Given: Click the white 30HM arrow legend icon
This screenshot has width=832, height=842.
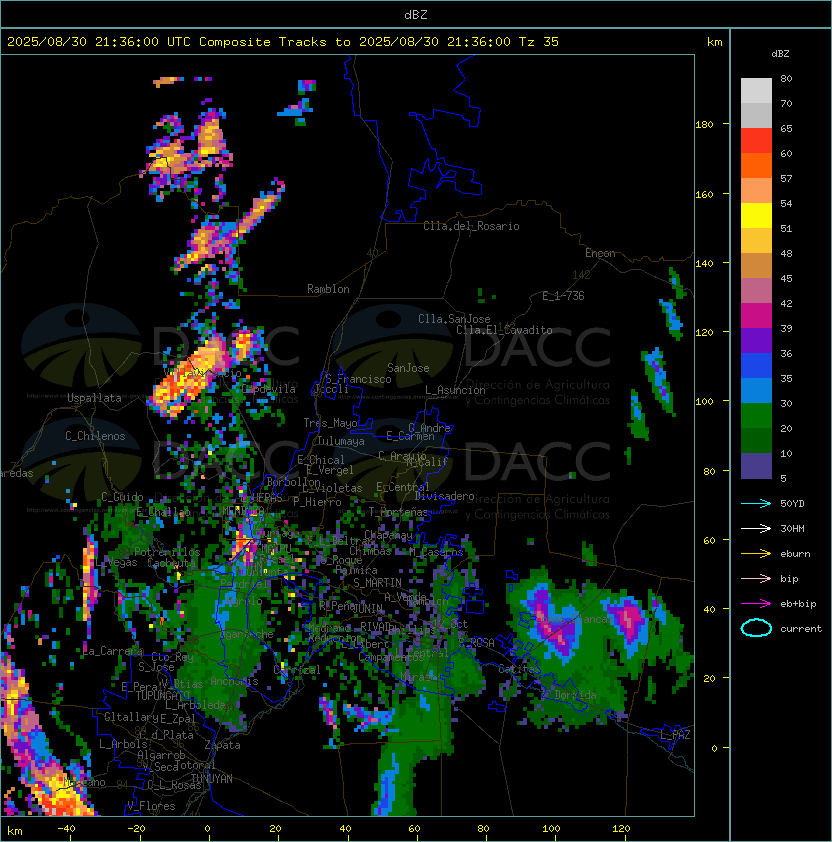Looking at the screenshot, I should (756, 528).
